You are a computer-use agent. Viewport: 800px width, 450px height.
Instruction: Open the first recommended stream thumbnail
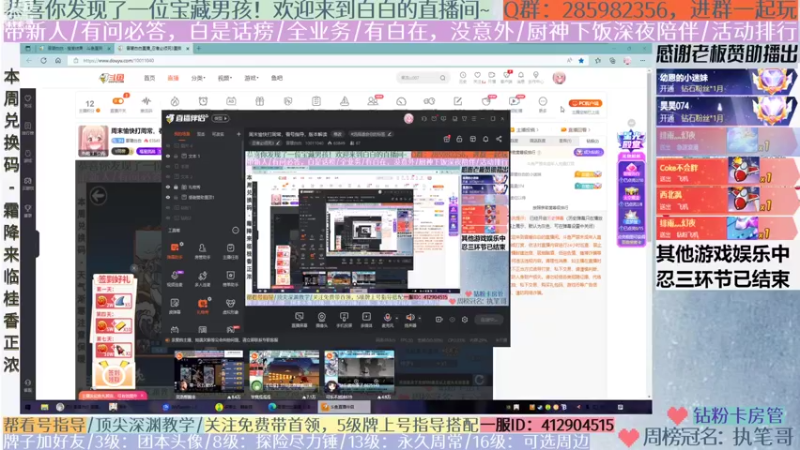(209, 371)
